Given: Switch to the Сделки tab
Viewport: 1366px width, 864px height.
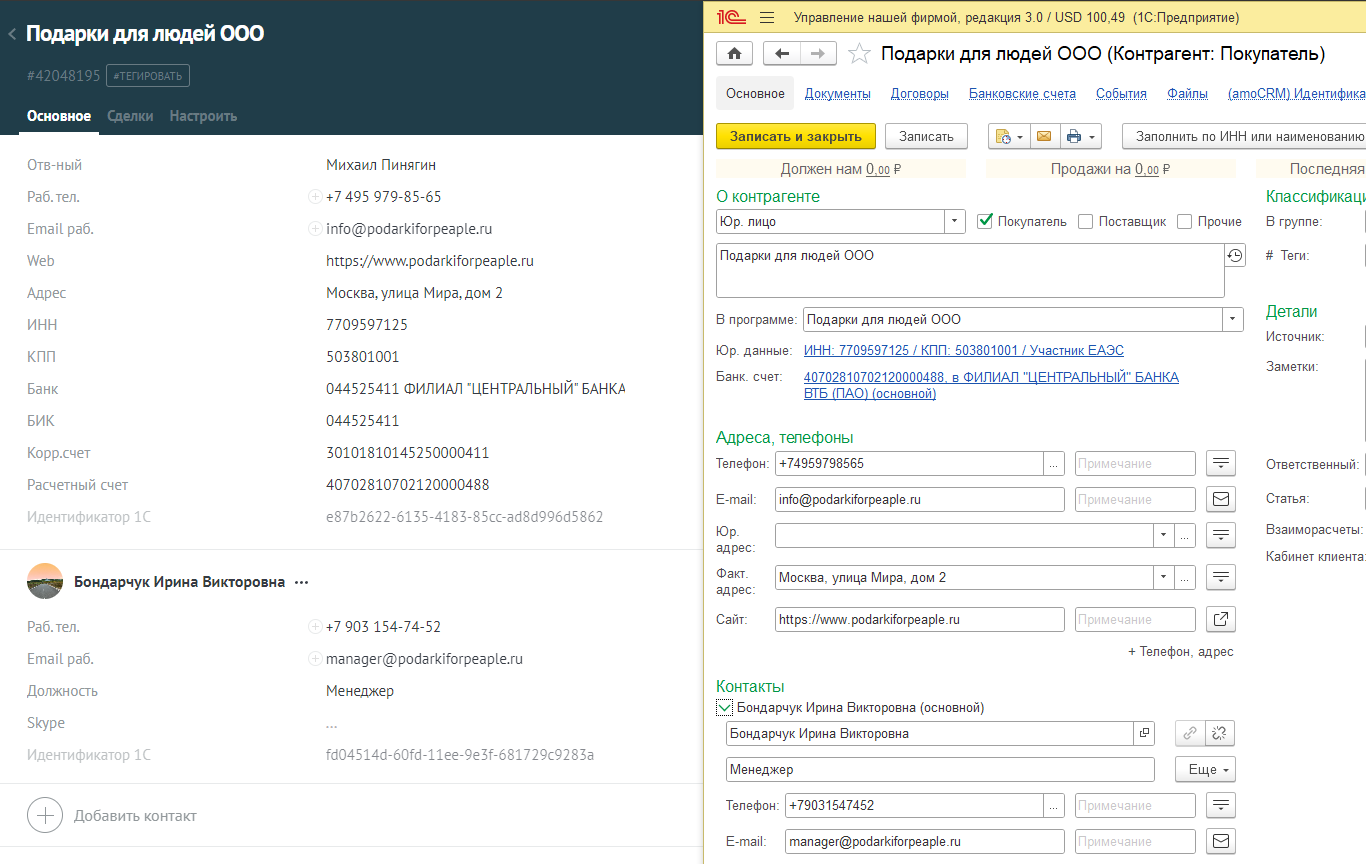Looking at the screenshot, I should tap(130, 116).
